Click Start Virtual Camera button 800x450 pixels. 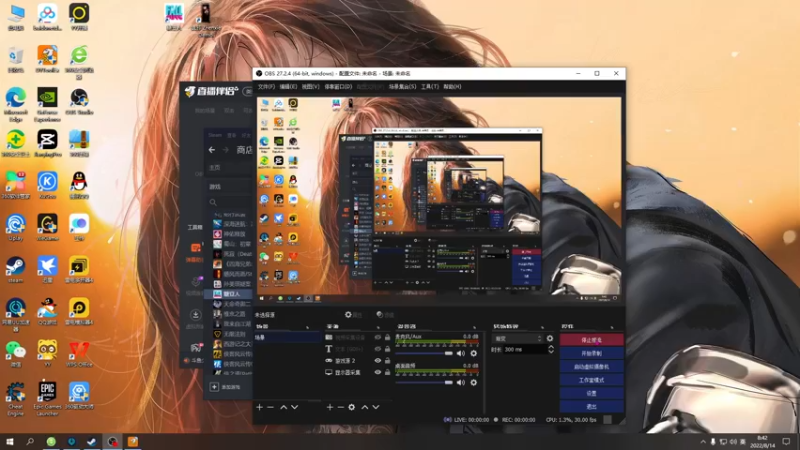[x=591, y=366]
